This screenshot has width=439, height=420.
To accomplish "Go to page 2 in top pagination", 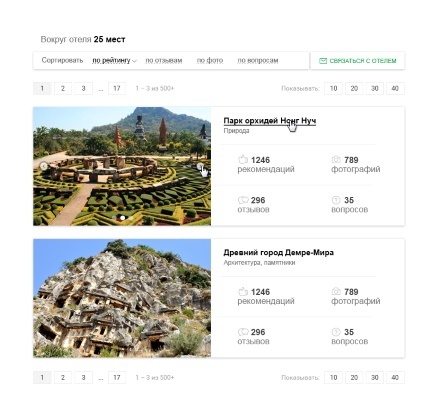I will [x=63, y=88].
